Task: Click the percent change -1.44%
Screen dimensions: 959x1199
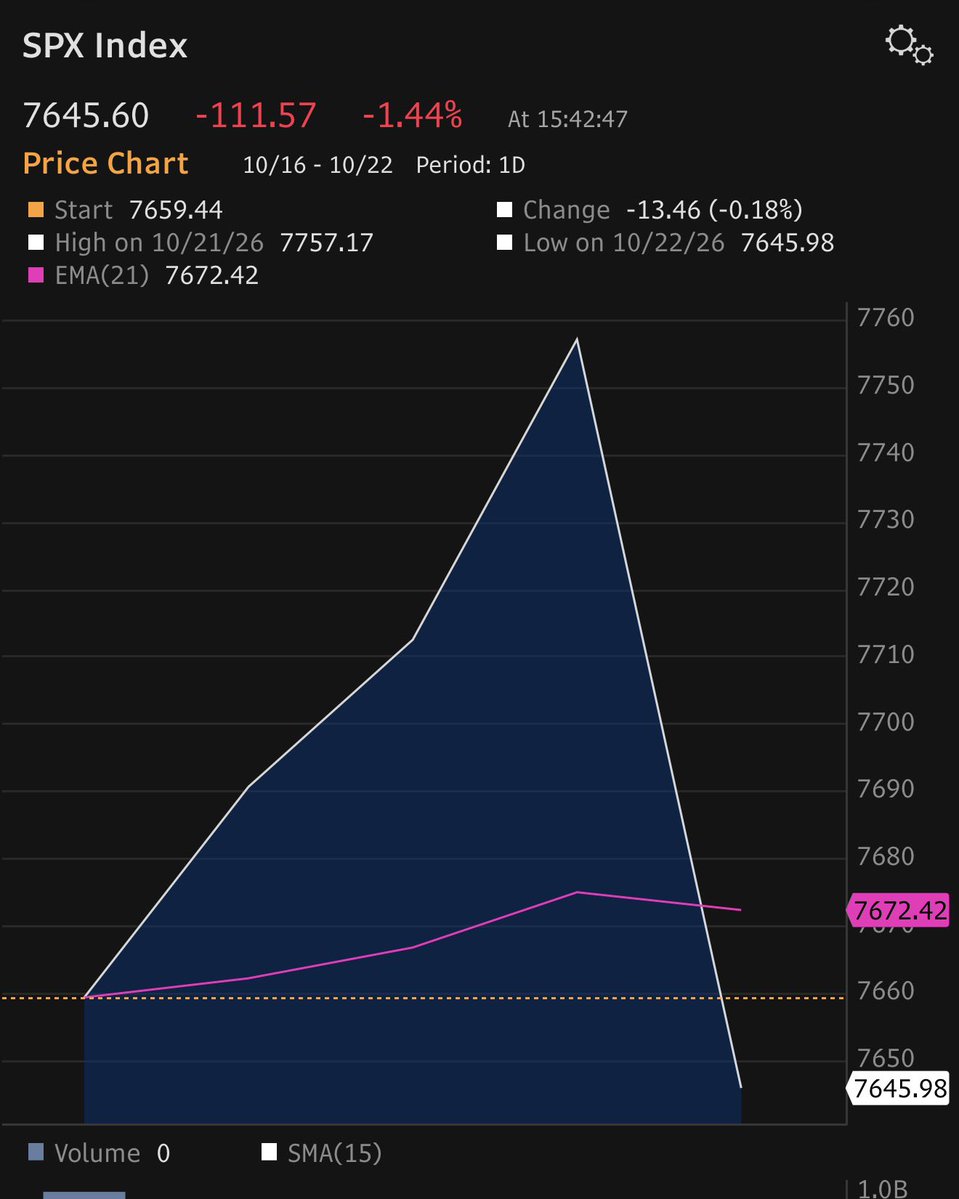Action: click(412, 115)
